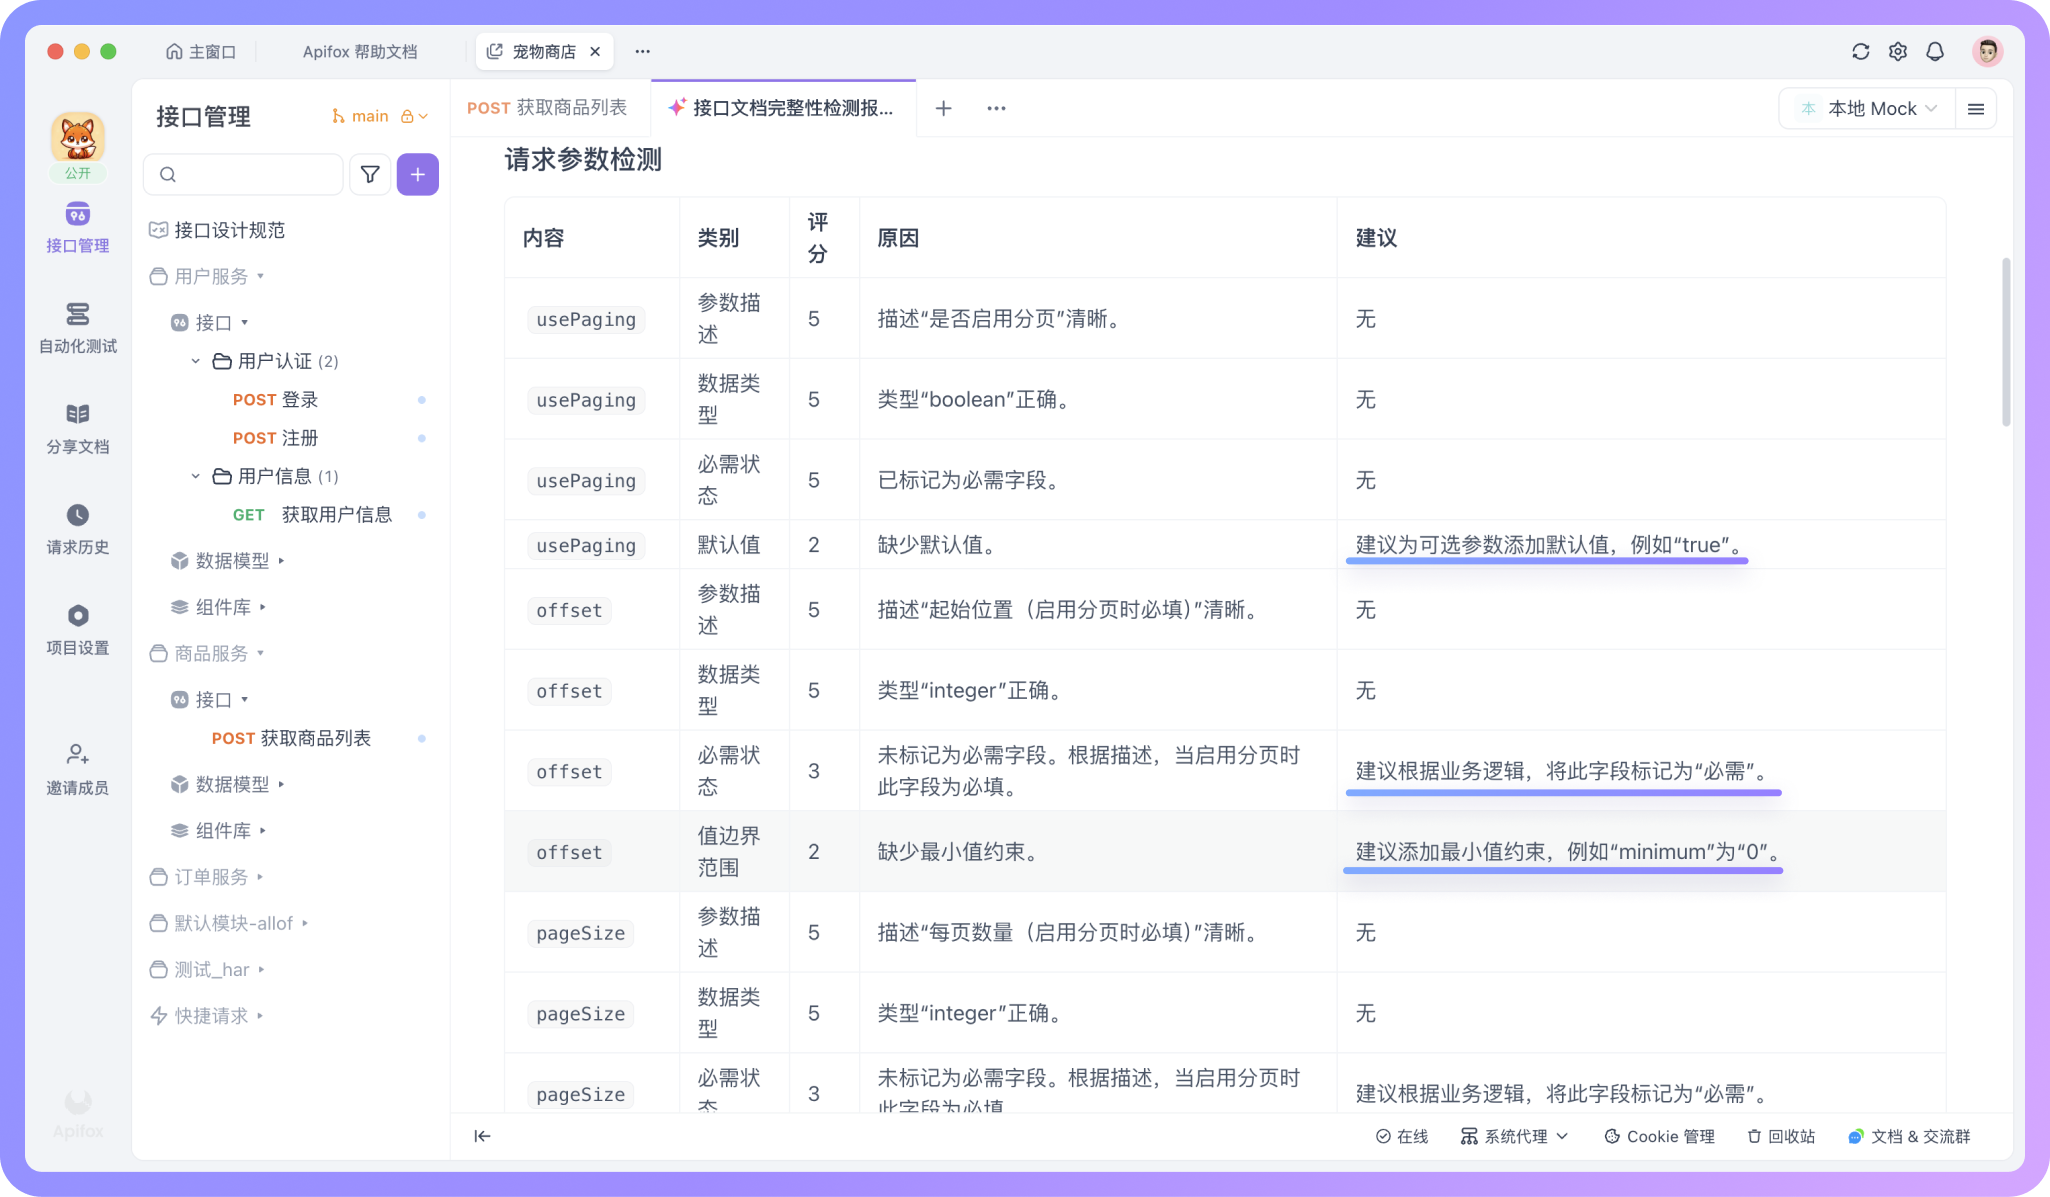Collapse sidebar with bottom arrow icon
This screenshot has height=1197, width=2050.
tap(482, 1136)
